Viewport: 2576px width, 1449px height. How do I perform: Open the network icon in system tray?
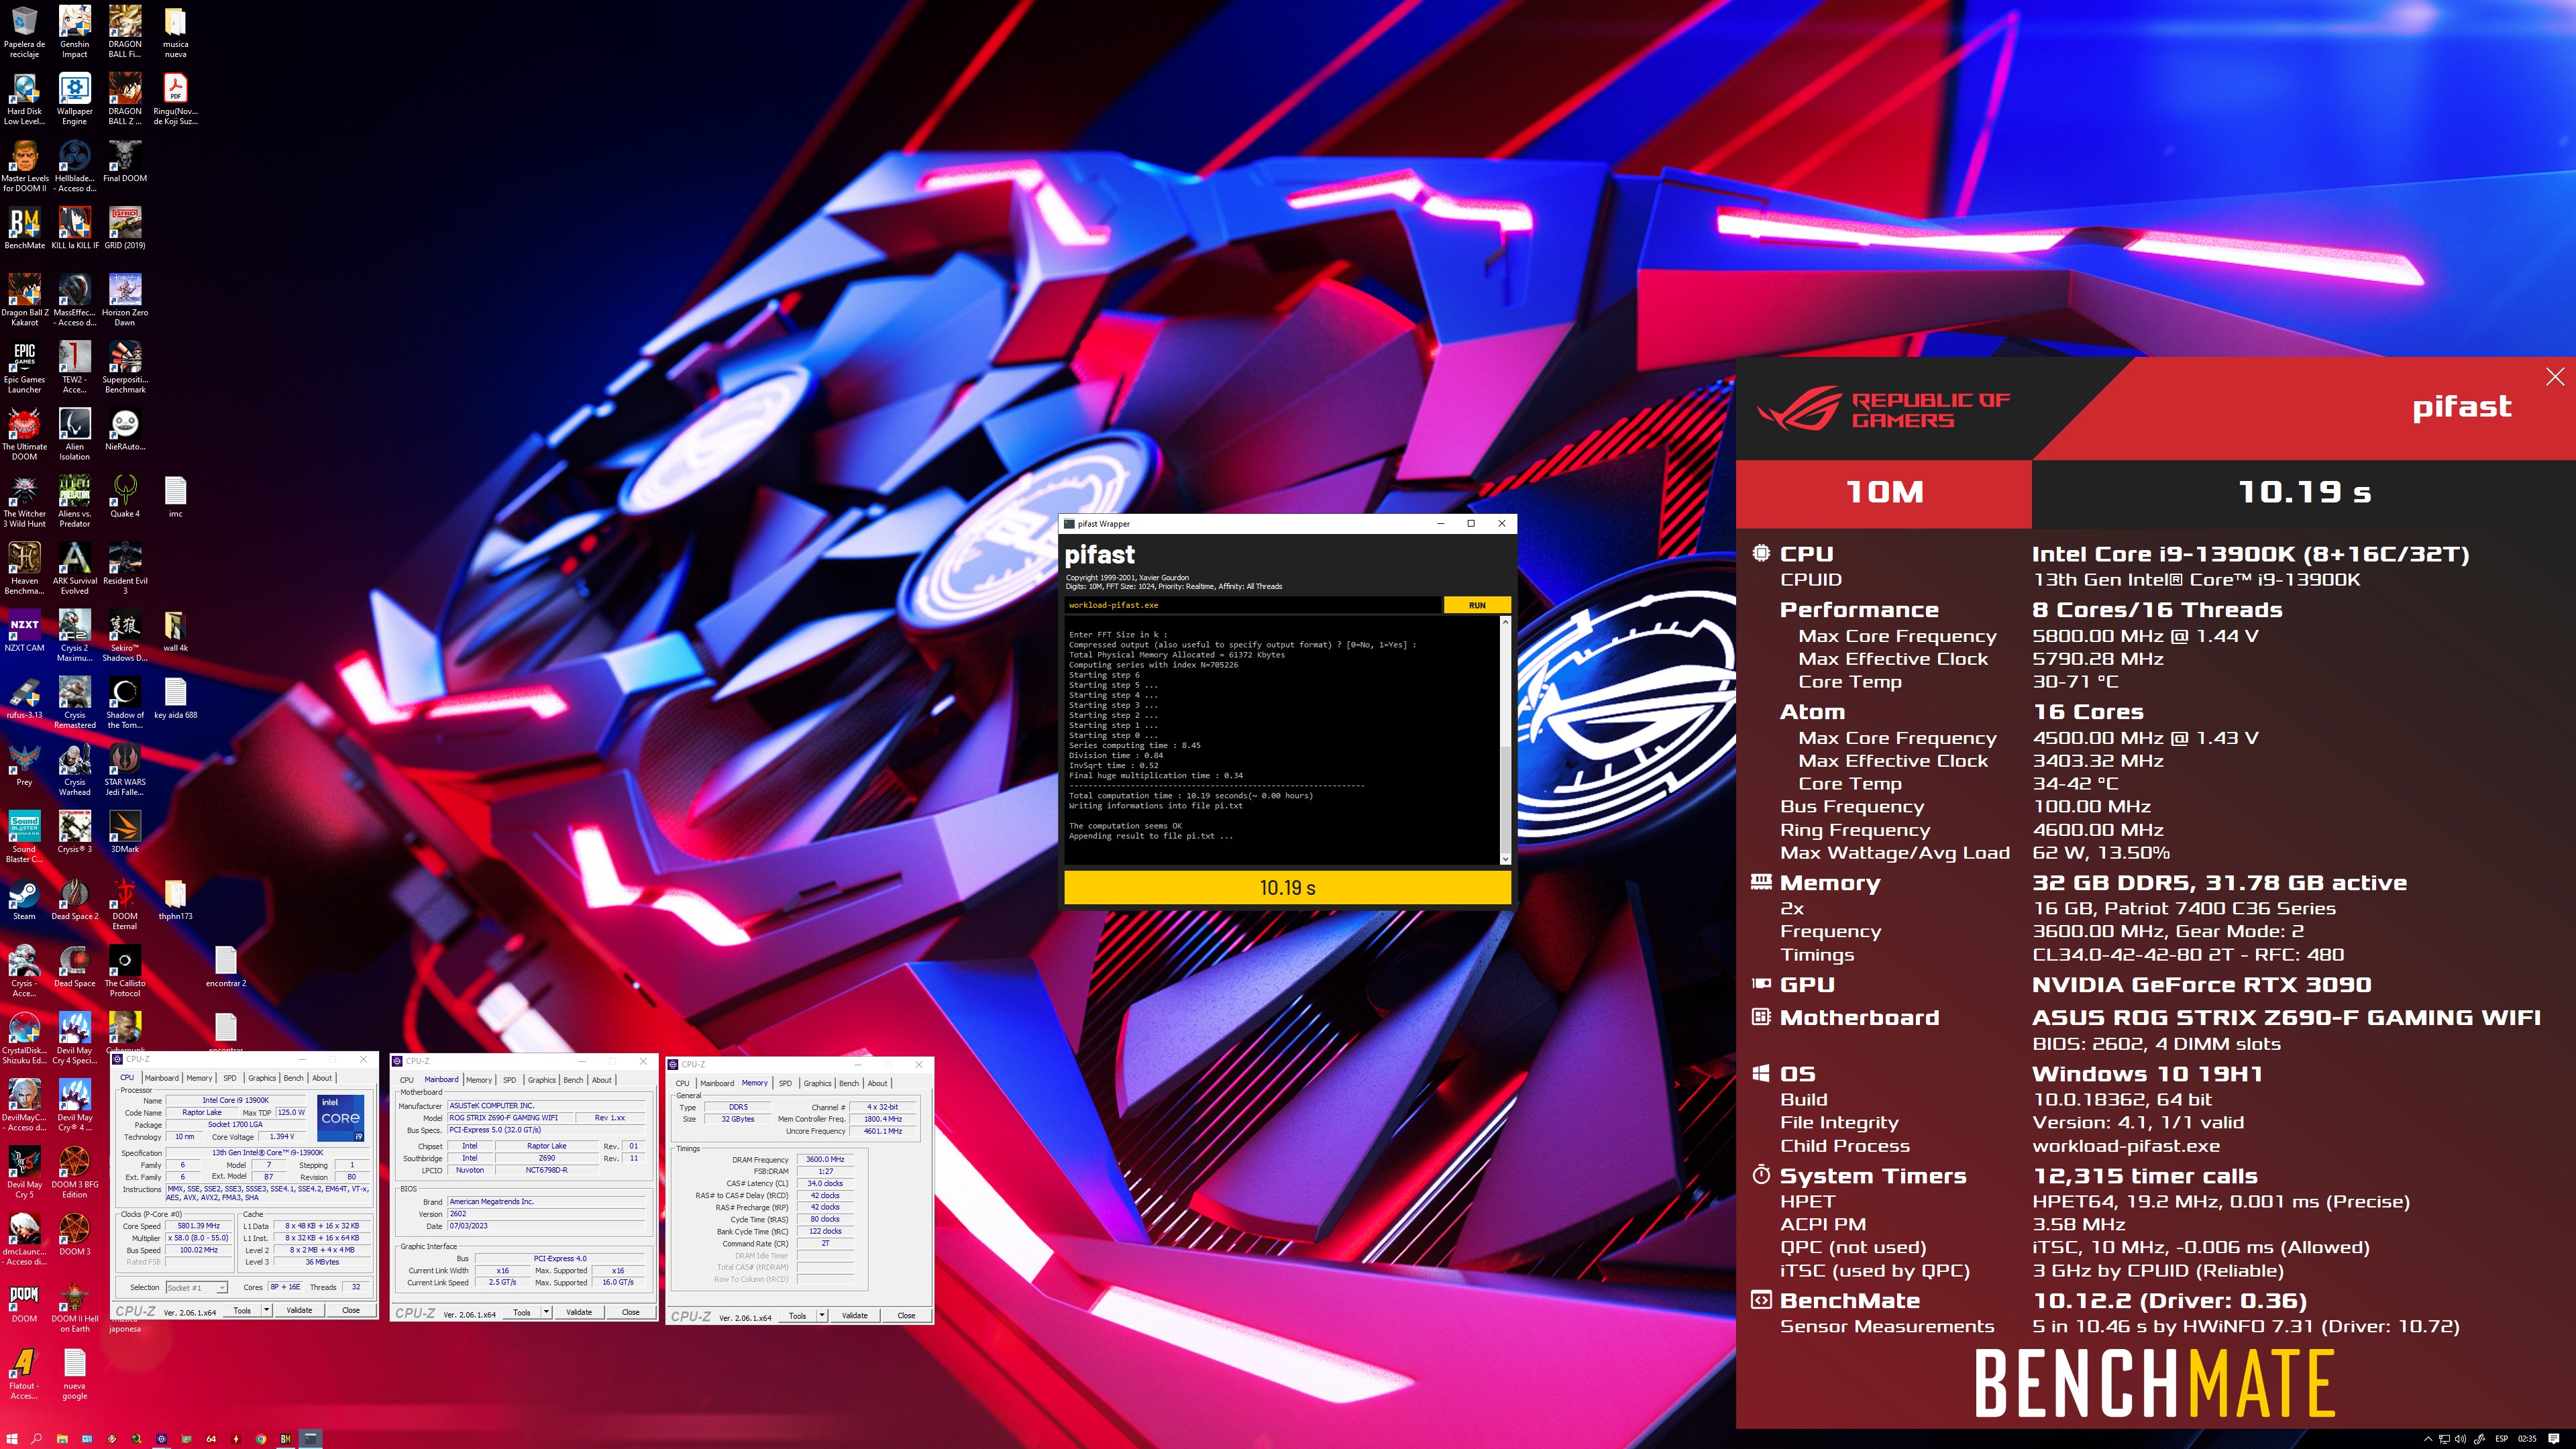(x=2445, y=1439)
